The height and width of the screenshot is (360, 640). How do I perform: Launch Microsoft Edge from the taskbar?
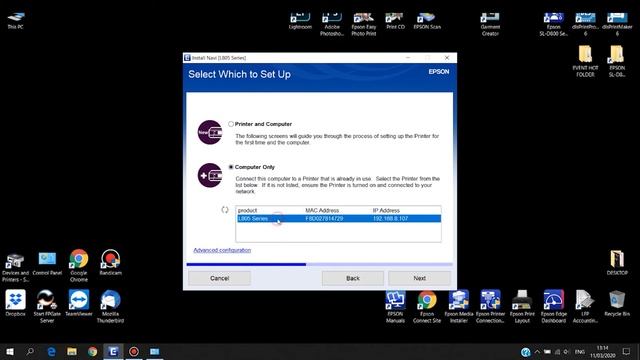51,351
